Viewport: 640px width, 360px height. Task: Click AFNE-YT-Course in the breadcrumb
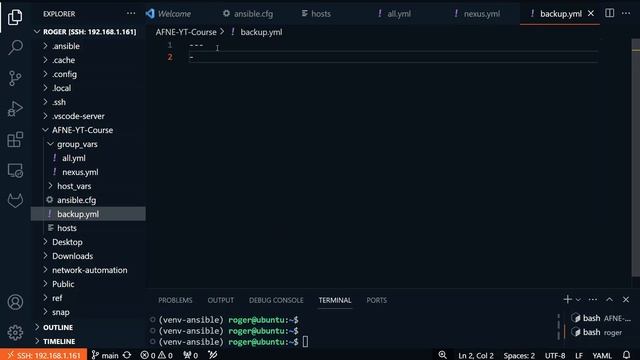coord(186,32)
